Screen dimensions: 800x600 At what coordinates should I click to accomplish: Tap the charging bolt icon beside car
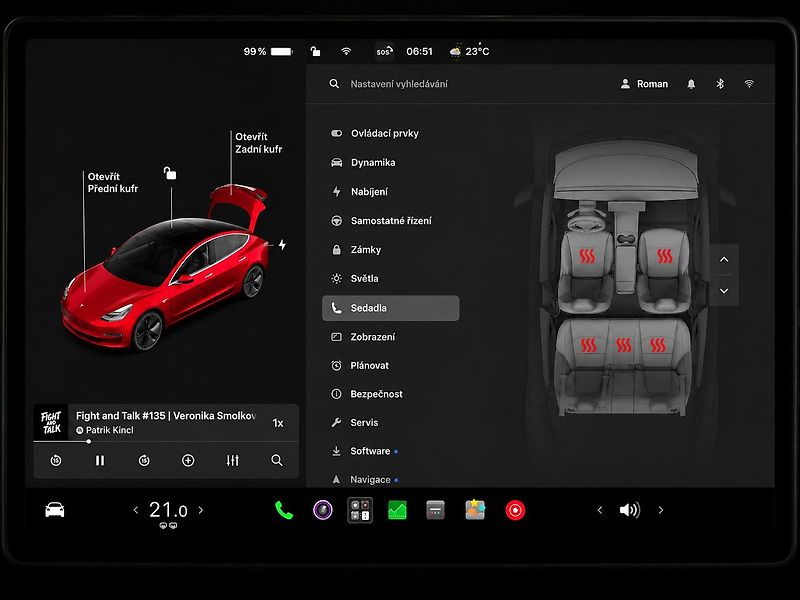[x=282, y=244]
